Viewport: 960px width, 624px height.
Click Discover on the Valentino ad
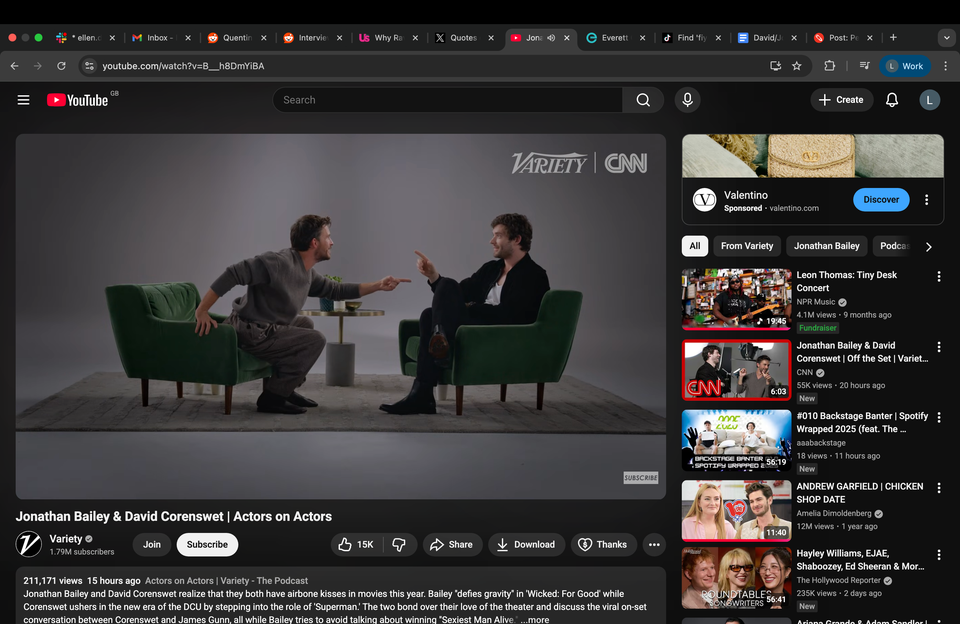tap(881, 199)
